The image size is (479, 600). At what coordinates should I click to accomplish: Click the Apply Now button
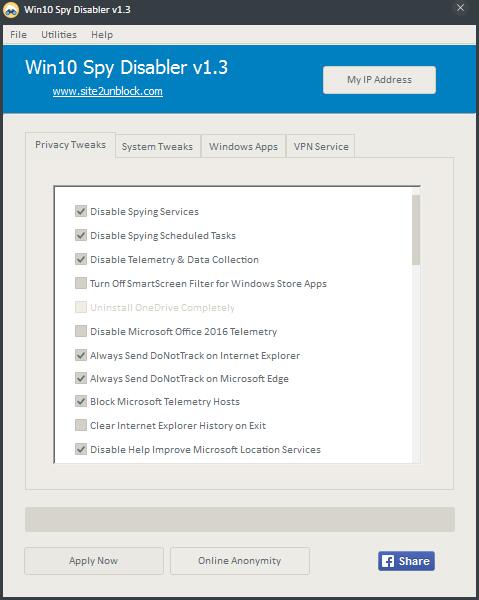click(94, 561)
